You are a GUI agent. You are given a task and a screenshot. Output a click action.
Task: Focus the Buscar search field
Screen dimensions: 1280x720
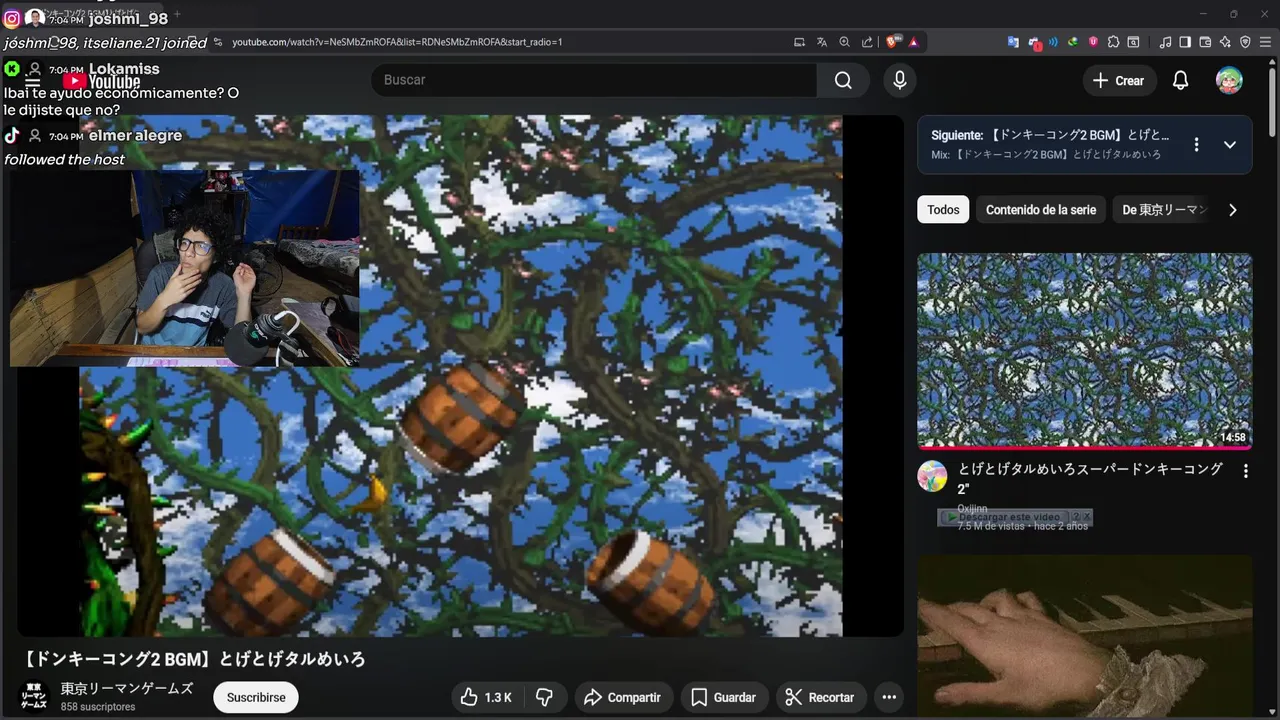click(x=595, y=80)
